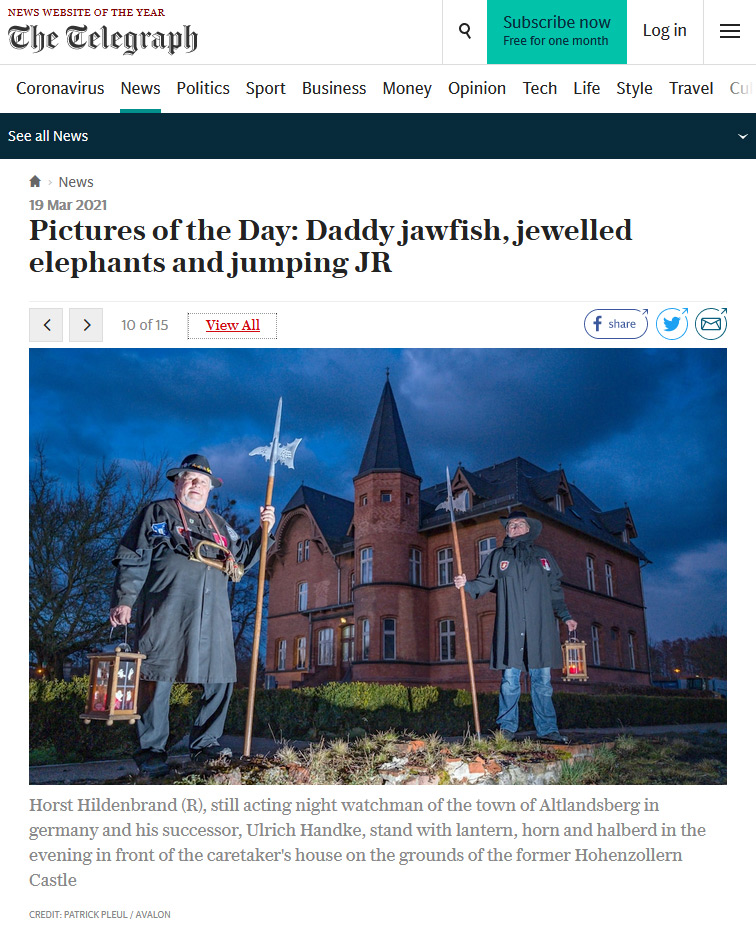Advance to the next gallery picture

(x=86, y=325)
